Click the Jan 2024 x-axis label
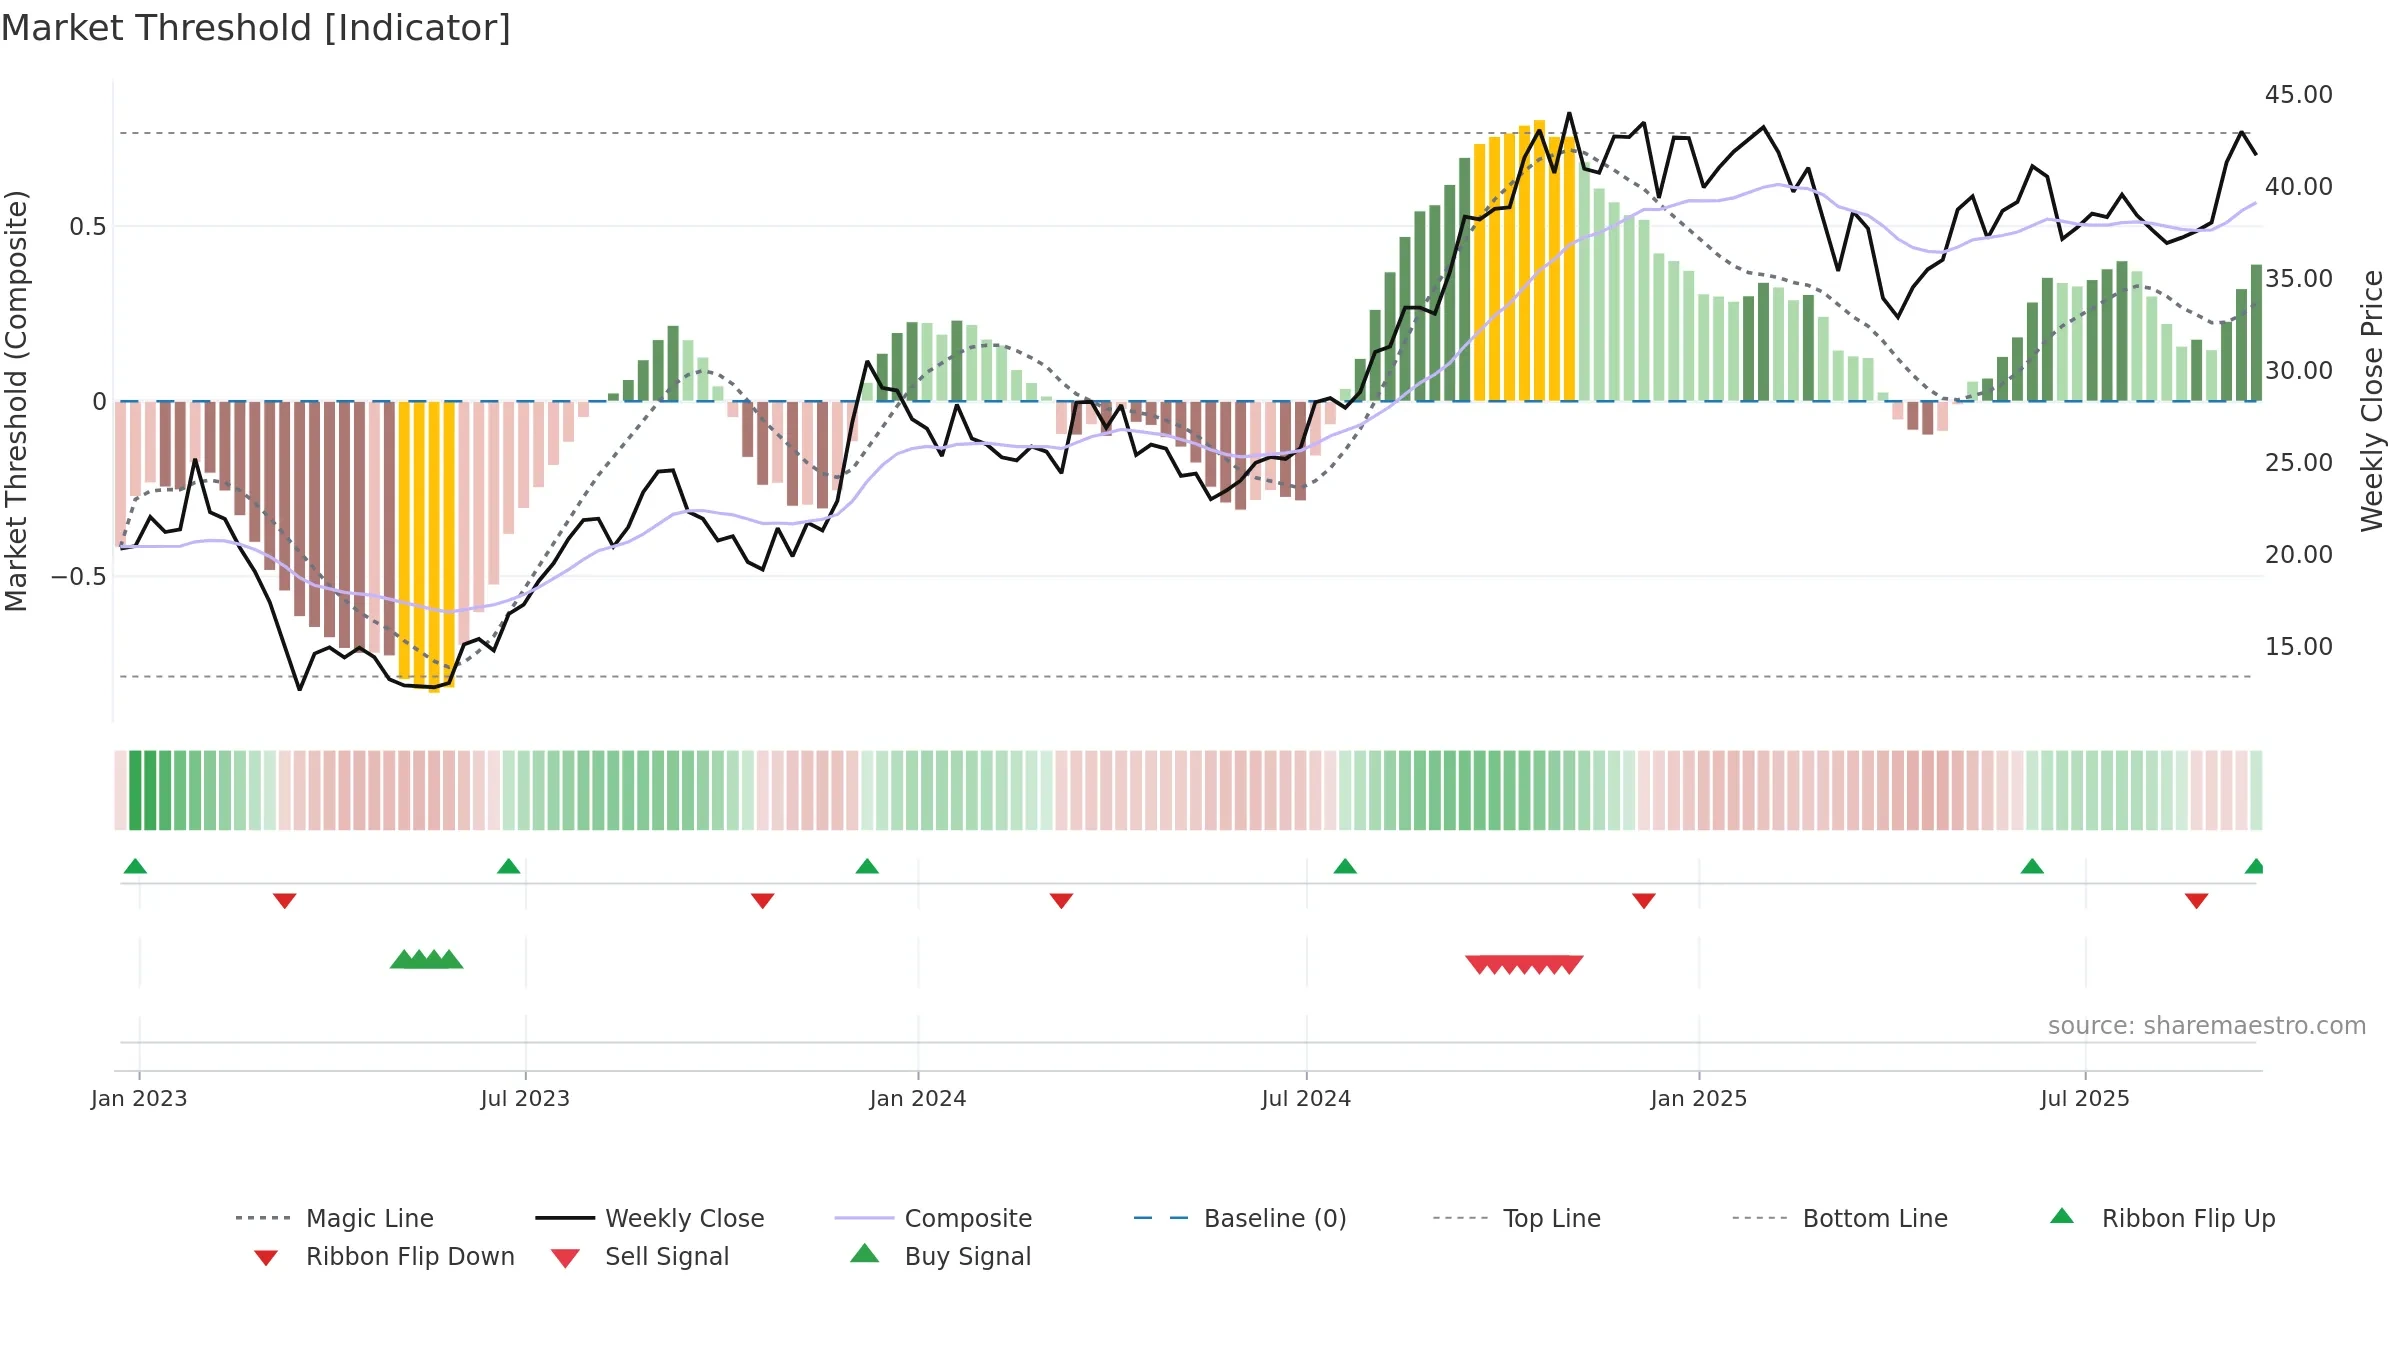Screen dimensions: 2400x1350 [x=918, y=1099]
